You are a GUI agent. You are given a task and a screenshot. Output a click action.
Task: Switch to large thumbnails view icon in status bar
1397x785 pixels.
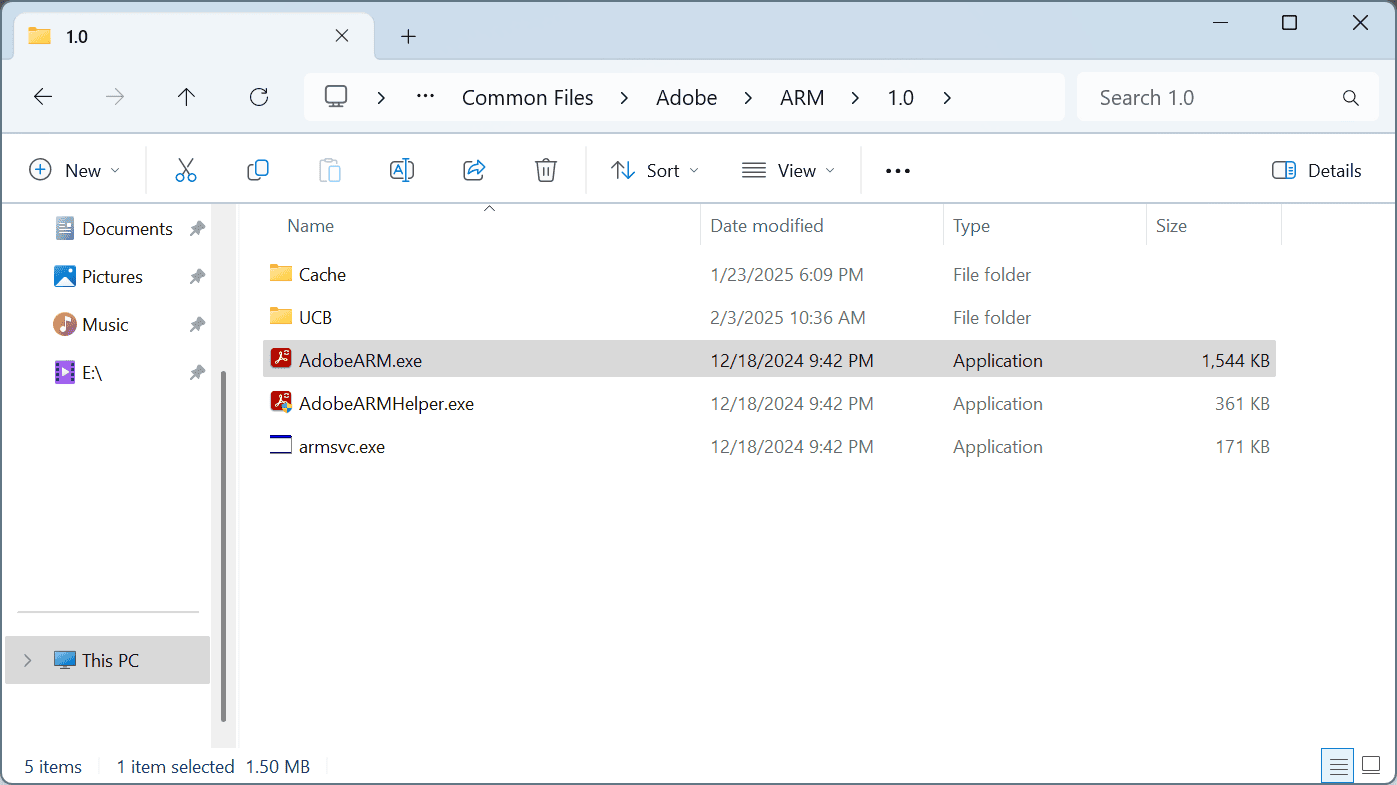(1371, 766)
